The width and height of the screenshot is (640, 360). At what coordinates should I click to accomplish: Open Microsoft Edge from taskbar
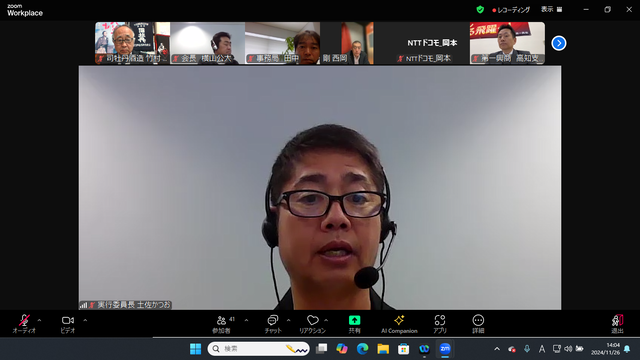pyautogui.click(x=362, y=349)
